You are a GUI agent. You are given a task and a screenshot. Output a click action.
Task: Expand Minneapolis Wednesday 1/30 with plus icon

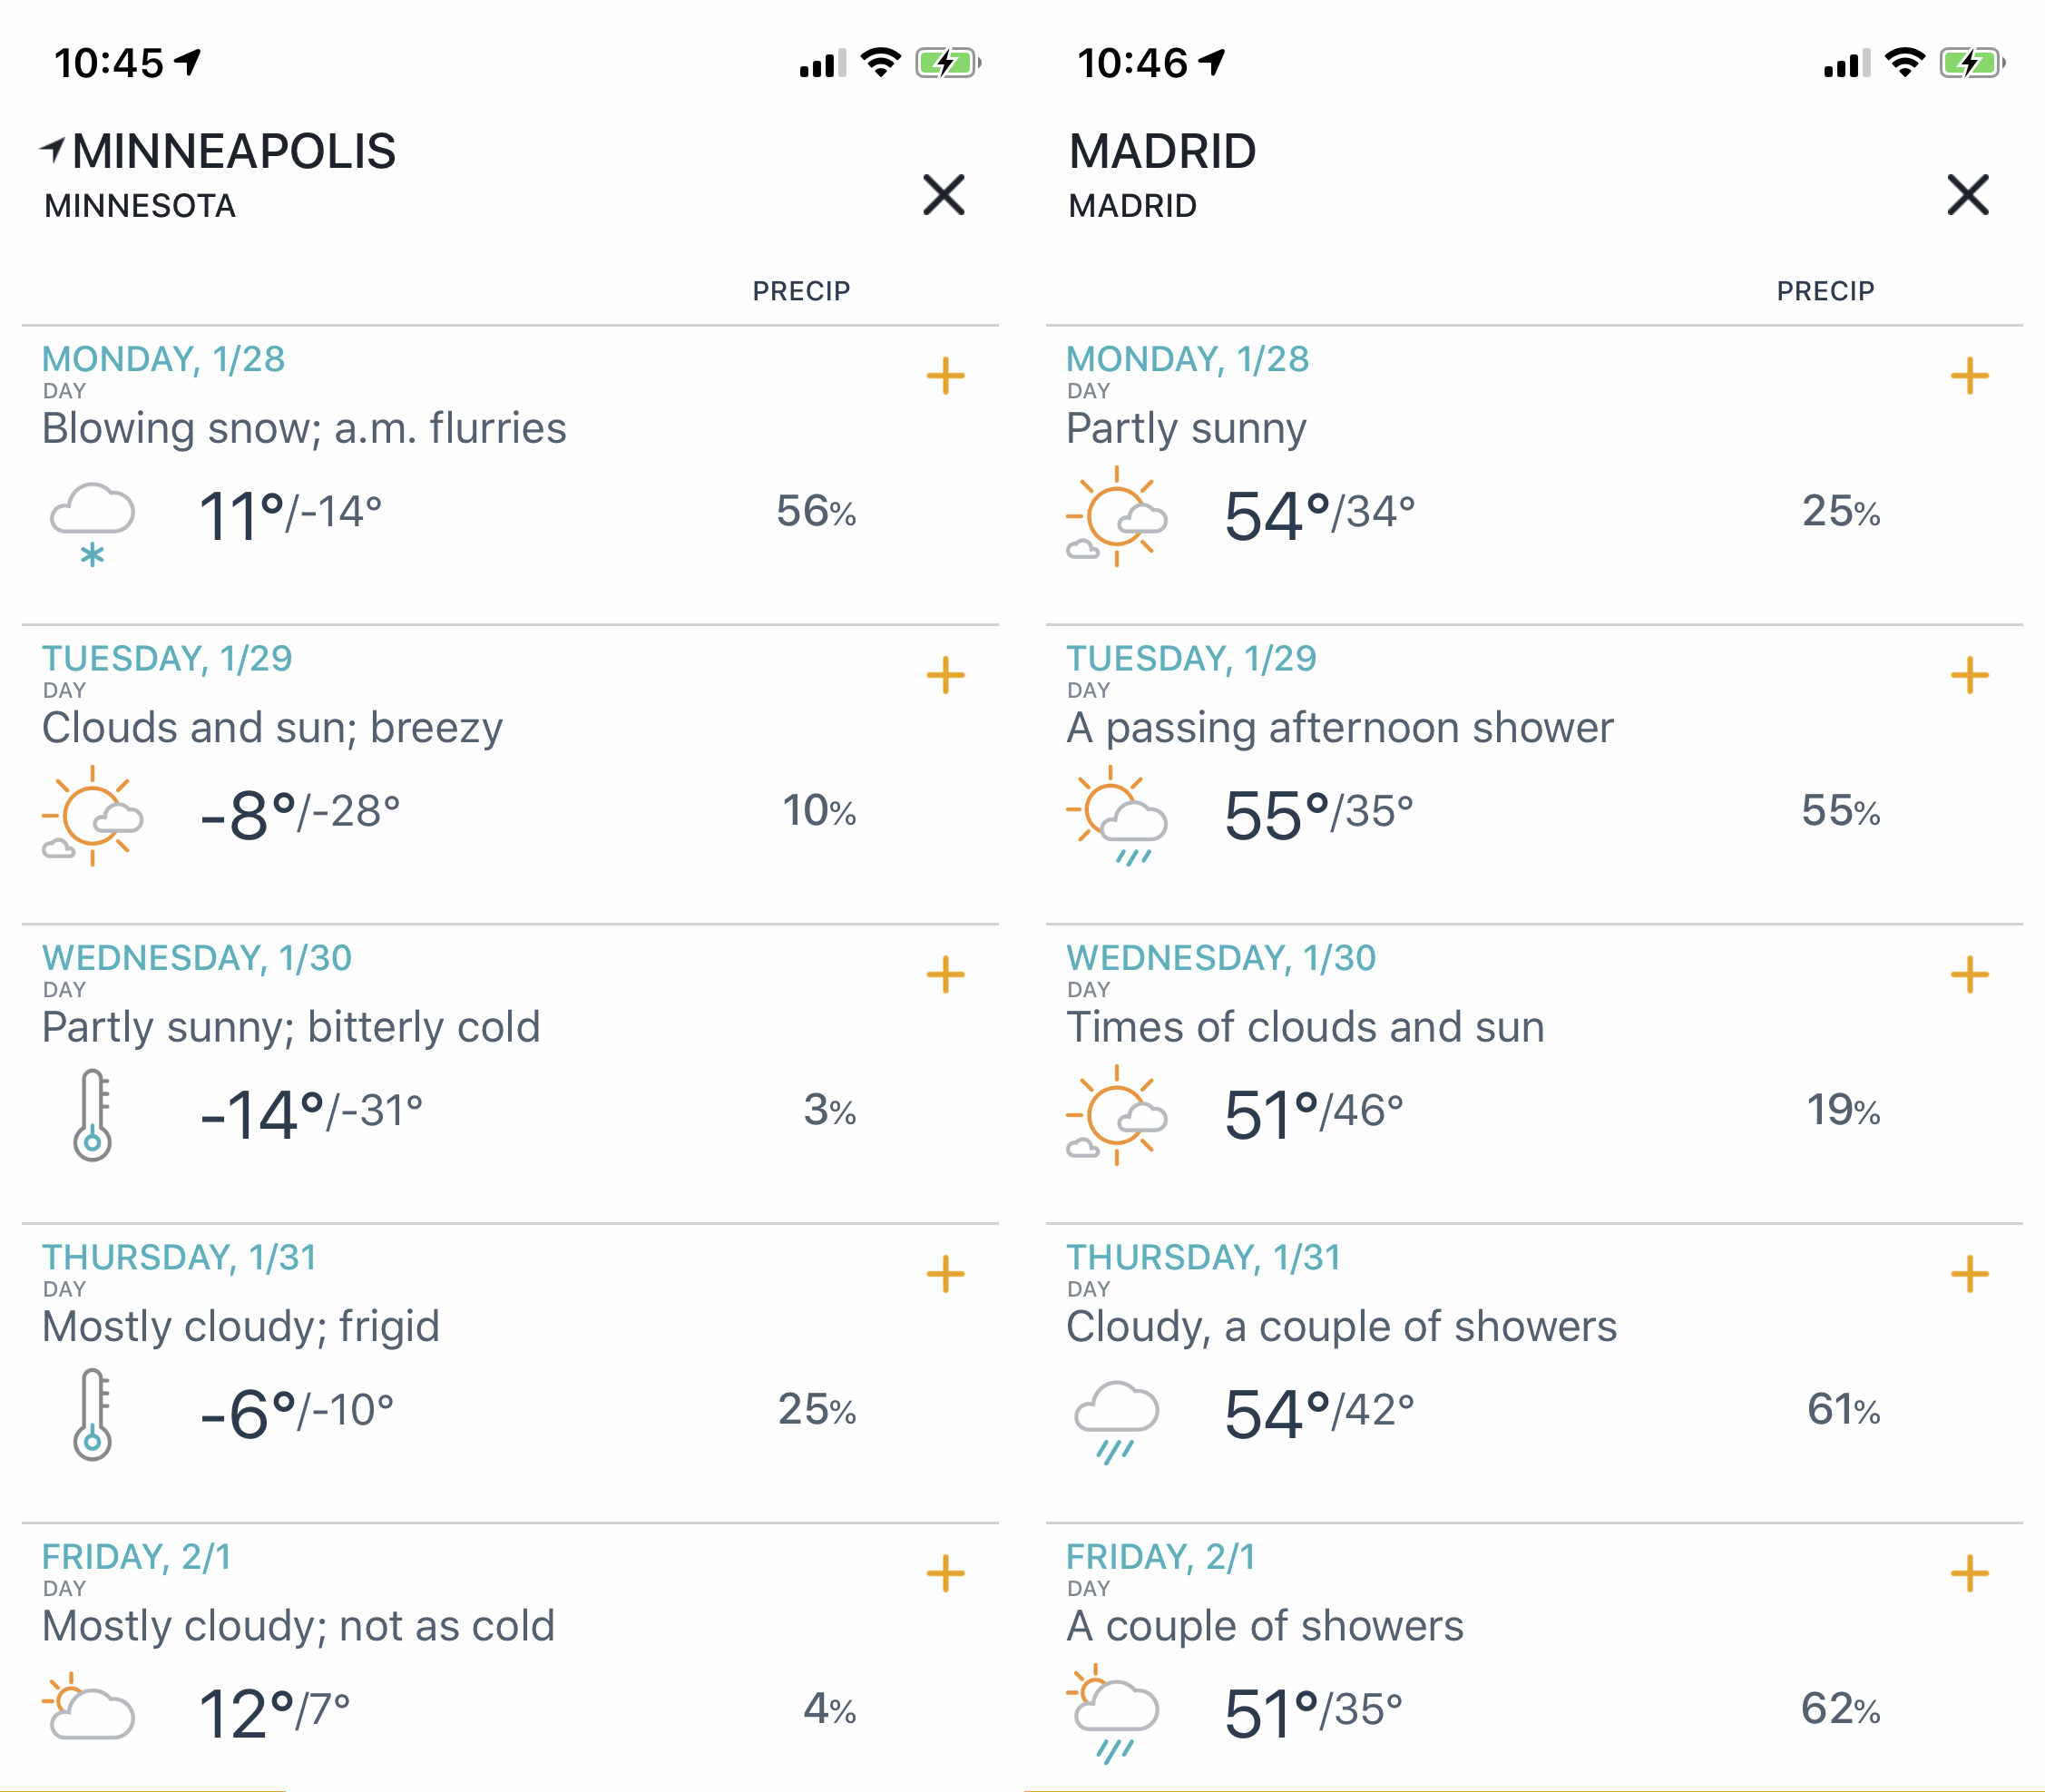click(945, 975)
